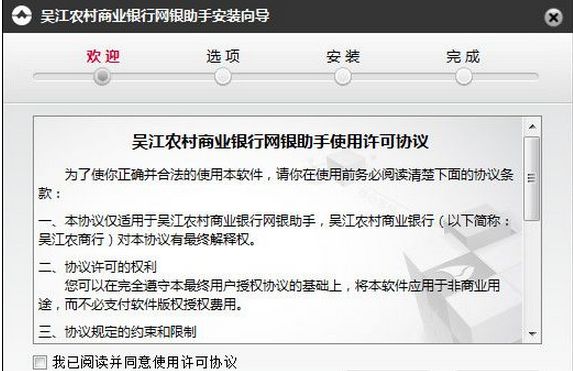Click the paragraph starting 一、本协议仅适用于
This screenshot has height=371, width=573.
point(274,230)
